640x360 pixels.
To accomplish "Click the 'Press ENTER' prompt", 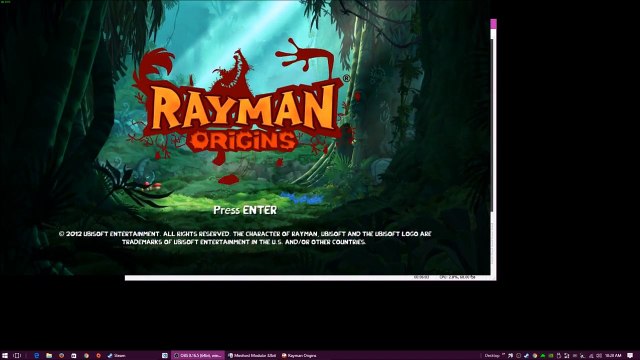I will (245, 210).
